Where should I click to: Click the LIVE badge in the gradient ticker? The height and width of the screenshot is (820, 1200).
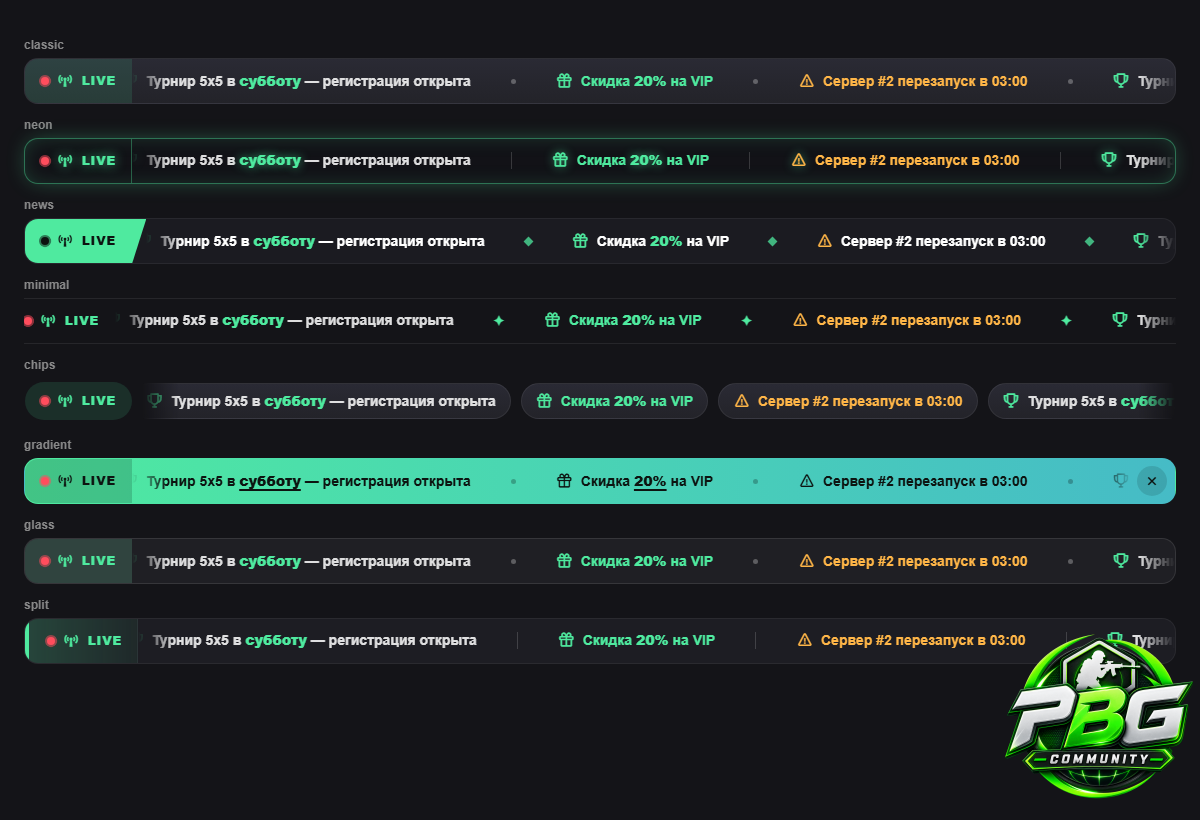pos(78,481)
